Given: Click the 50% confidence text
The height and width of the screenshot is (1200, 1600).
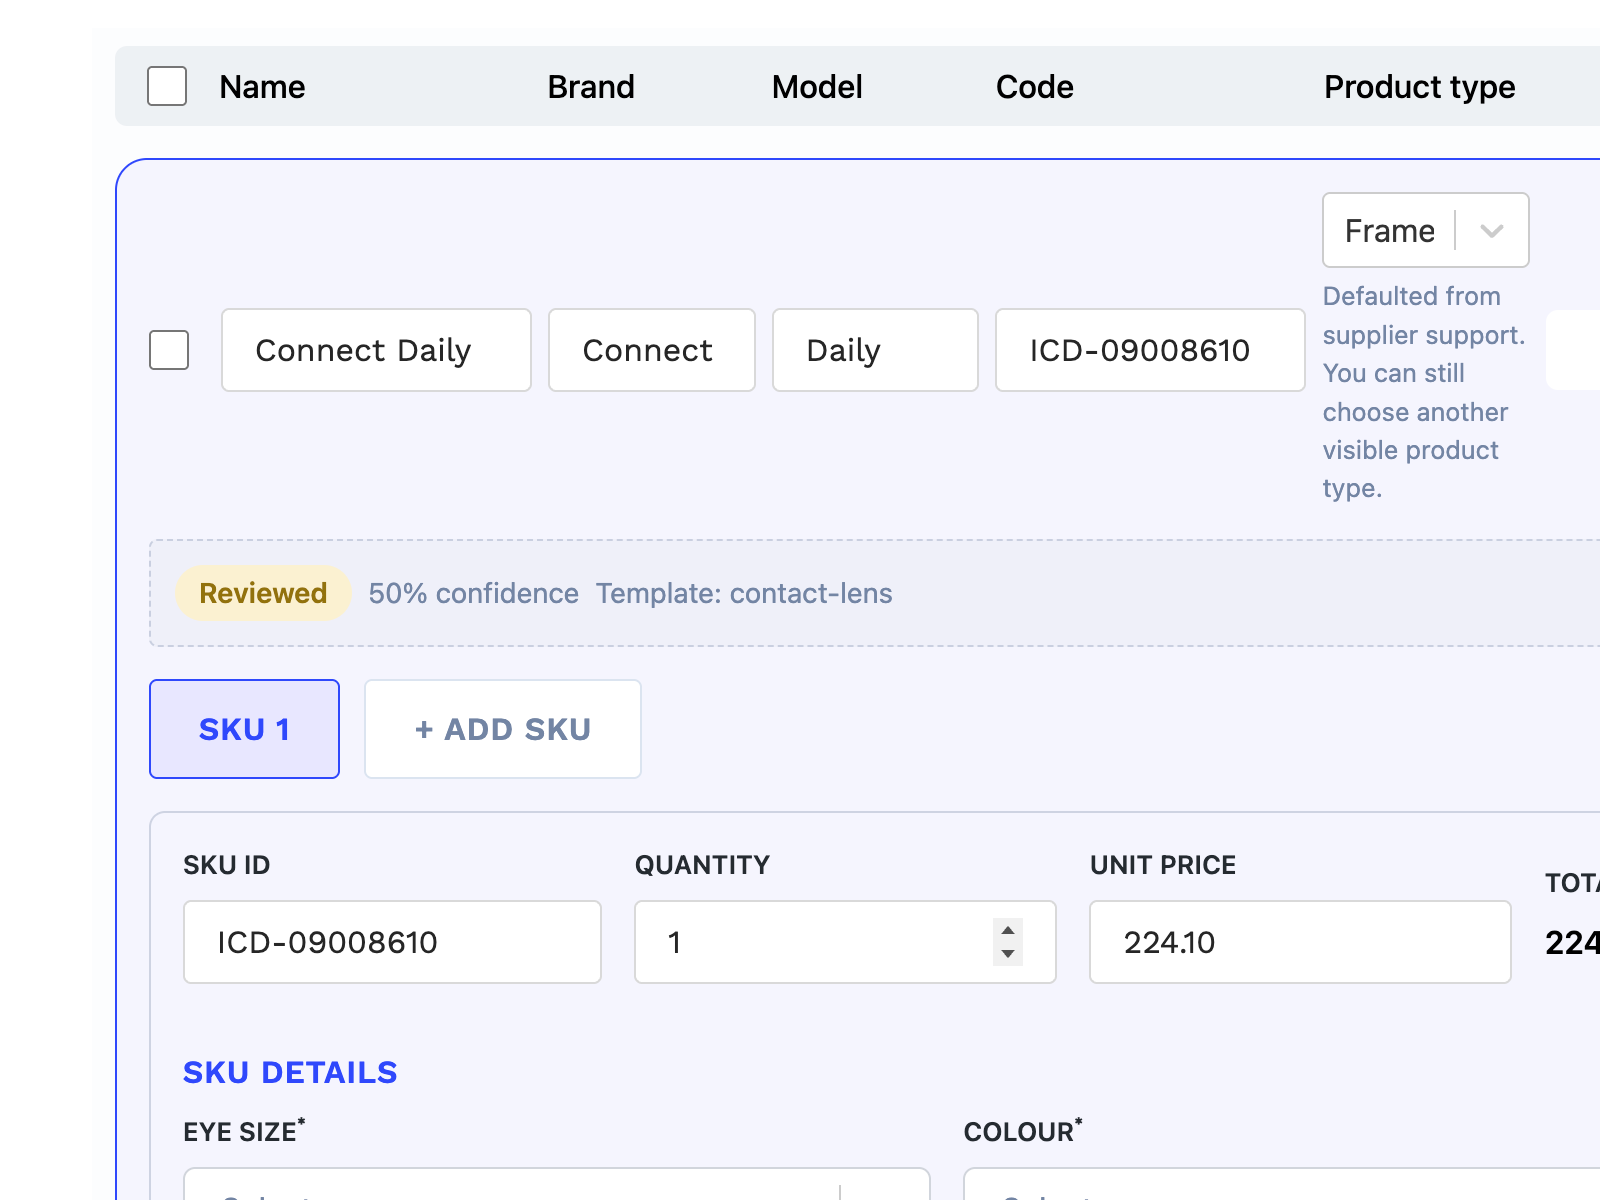Looking at the screenshot, I should (x=473, y=593).
